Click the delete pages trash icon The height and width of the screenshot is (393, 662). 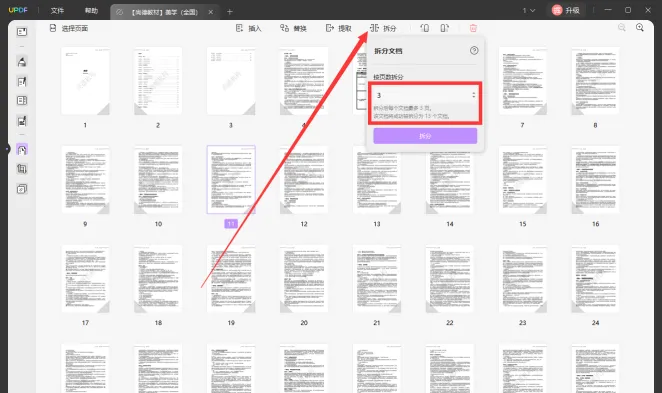[473, 28]
